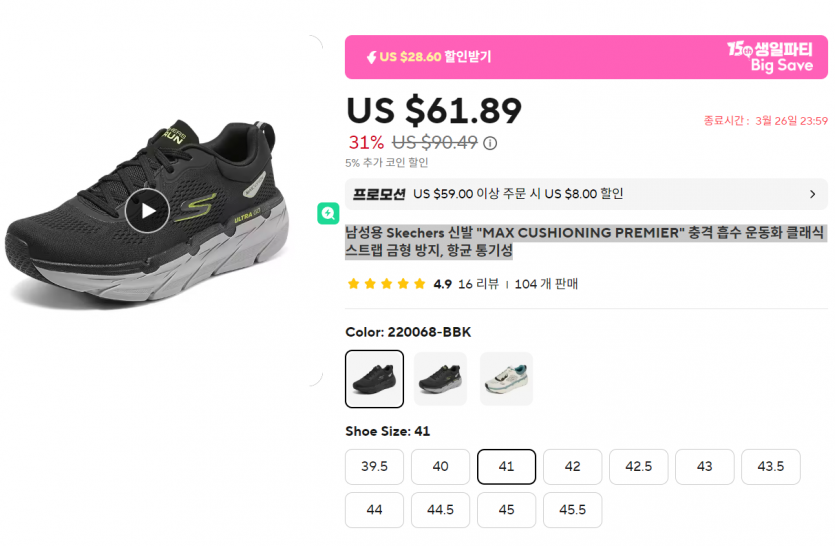
Task: Pick shoe size 44
Action: (x=374, y=510)
